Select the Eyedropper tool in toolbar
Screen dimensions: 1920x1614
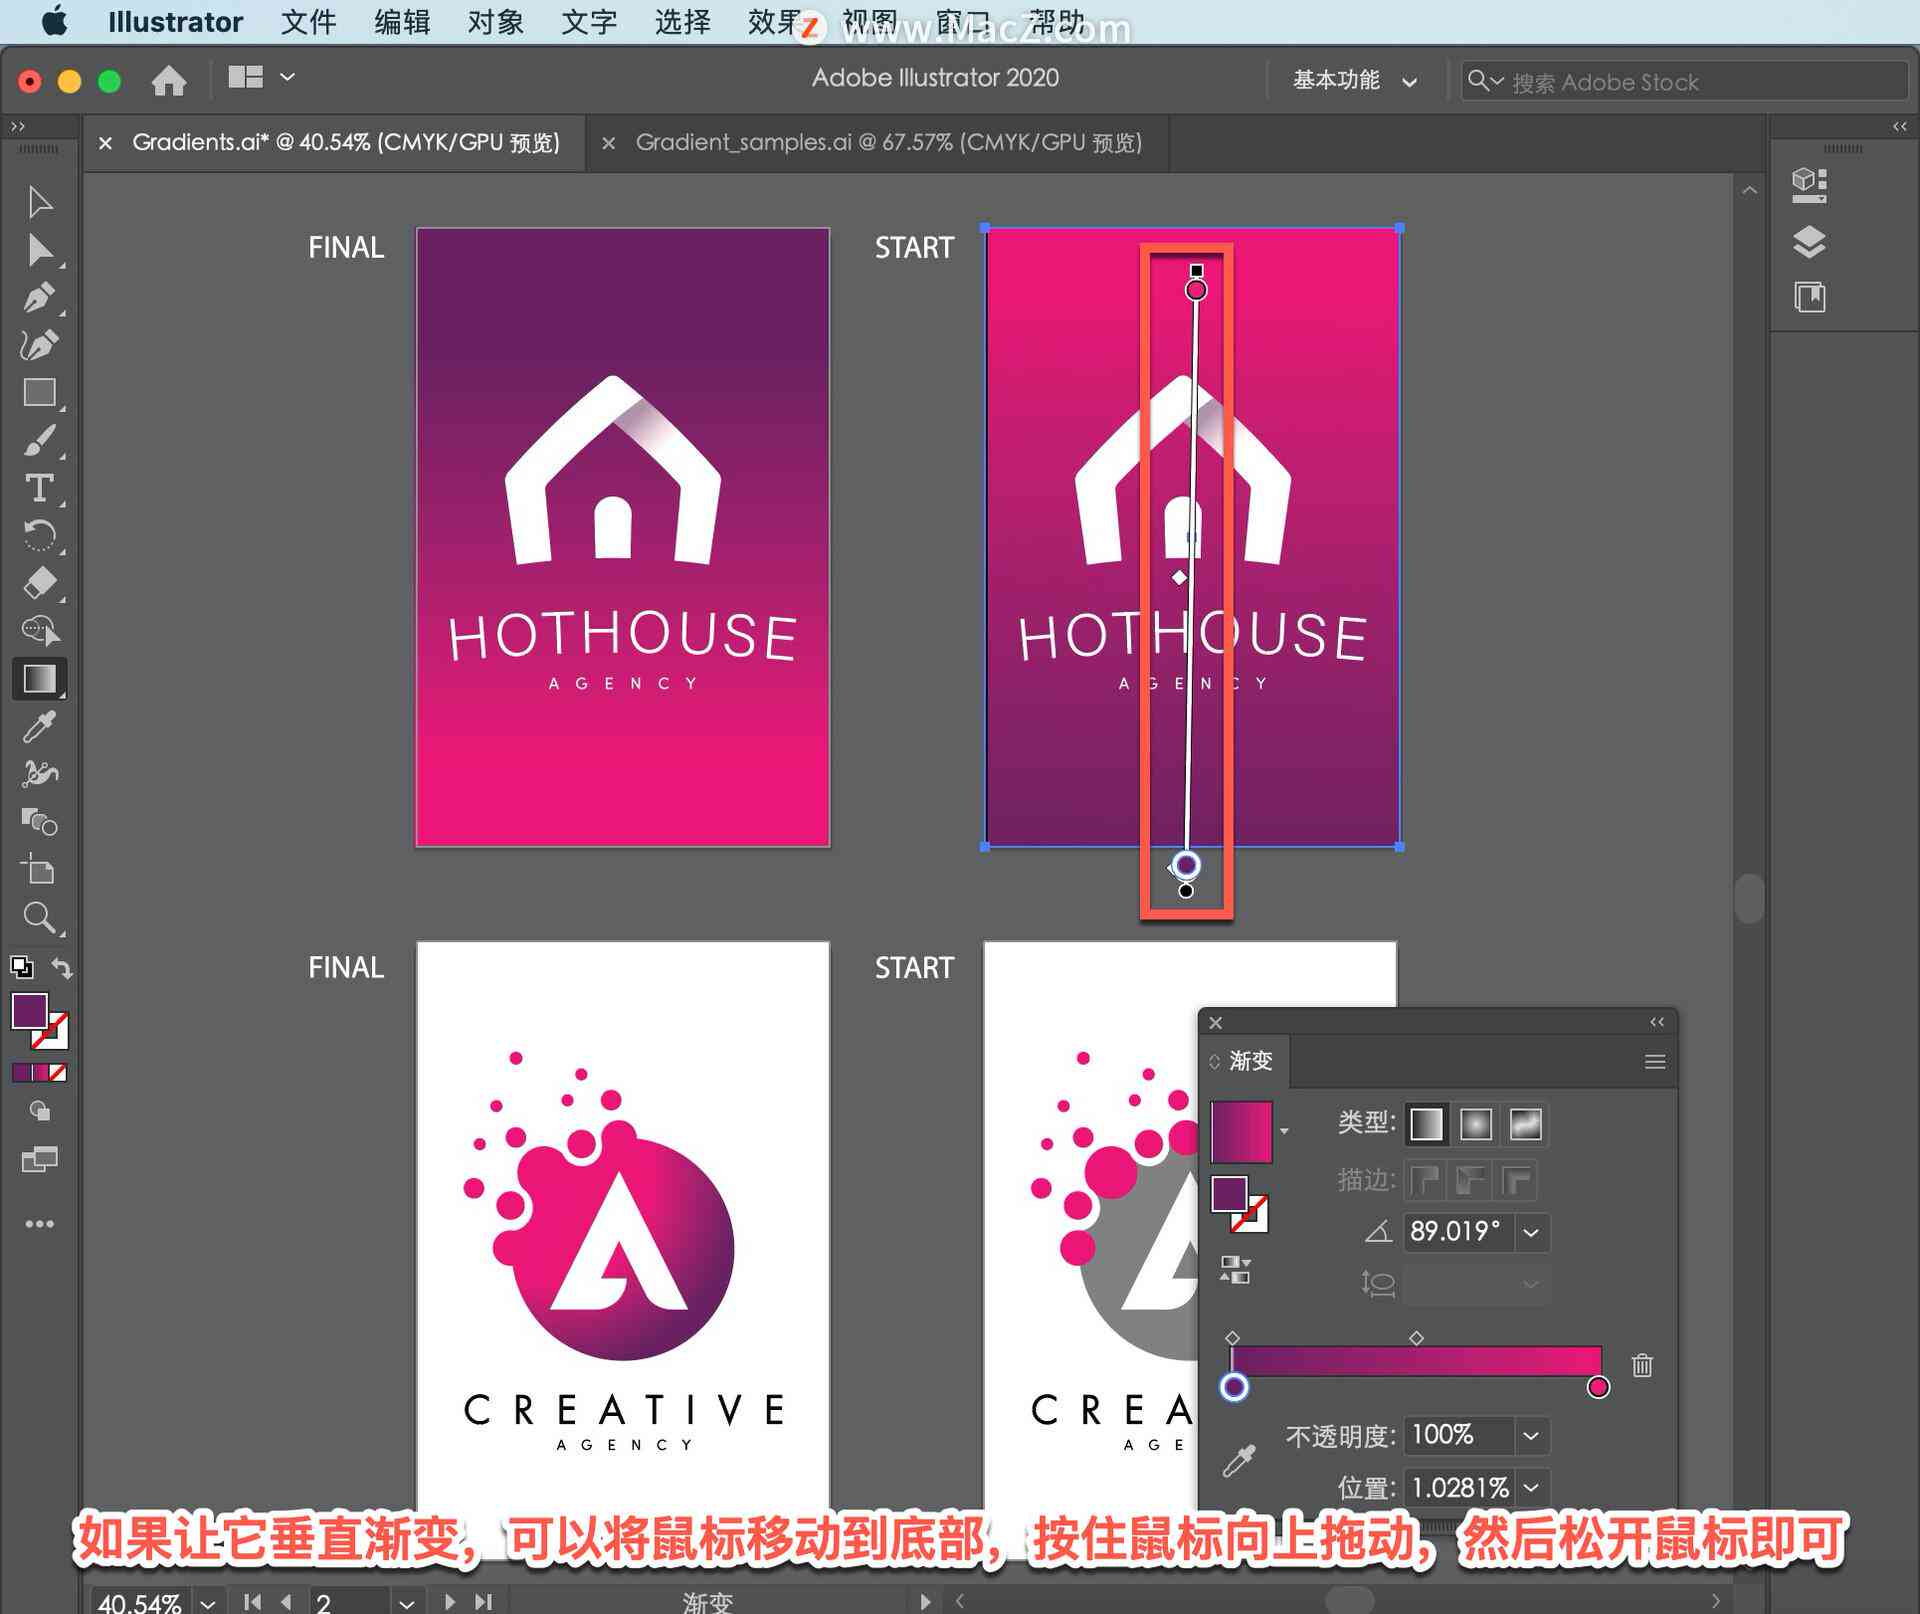(39, 727)
